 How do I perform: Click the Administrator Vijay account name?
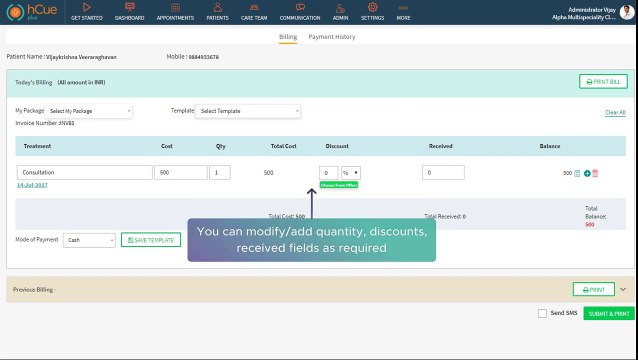tap(592, 10)
